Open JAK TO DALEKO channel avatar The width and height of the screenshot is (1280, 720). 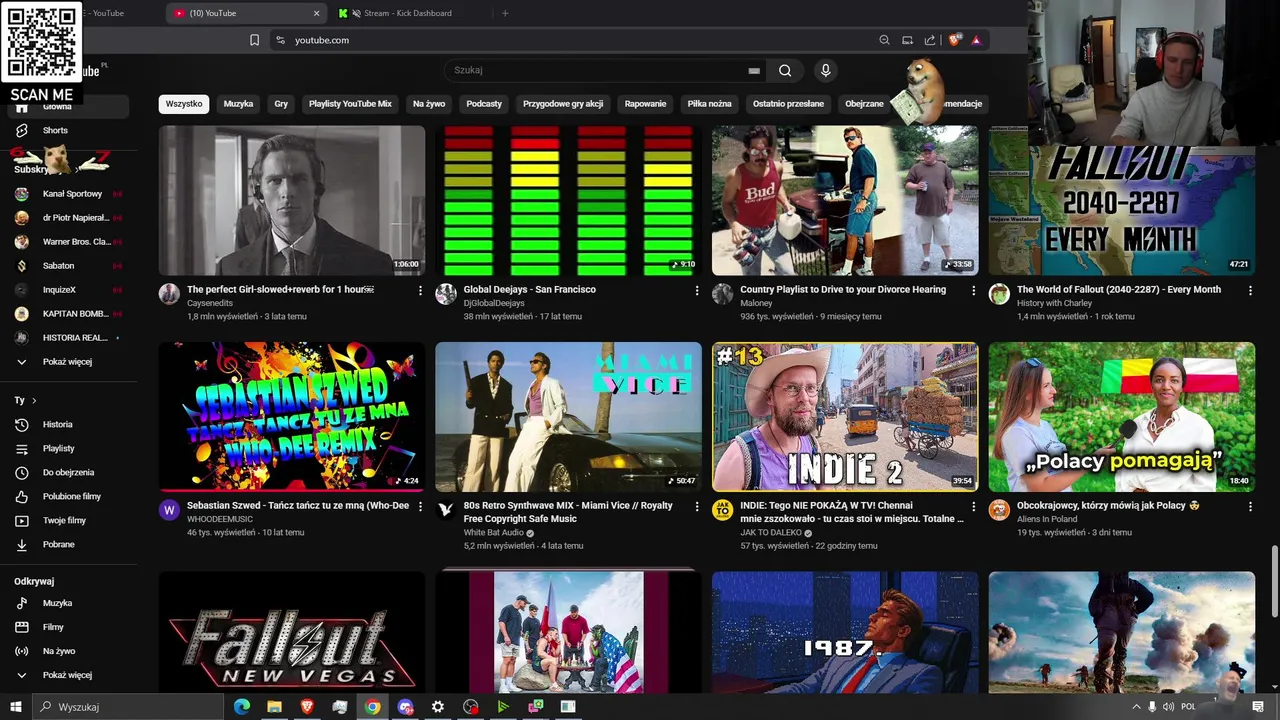722,510
